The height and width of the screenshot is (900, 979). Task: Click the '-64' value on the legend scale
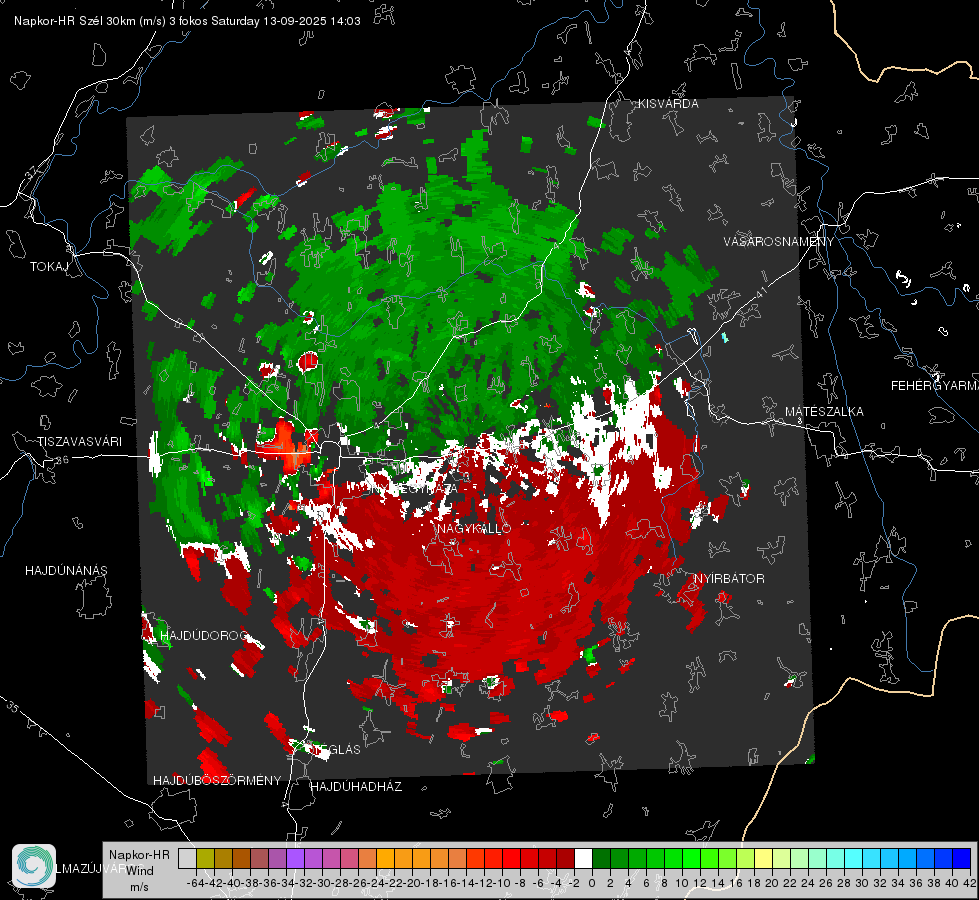(195, 883)
